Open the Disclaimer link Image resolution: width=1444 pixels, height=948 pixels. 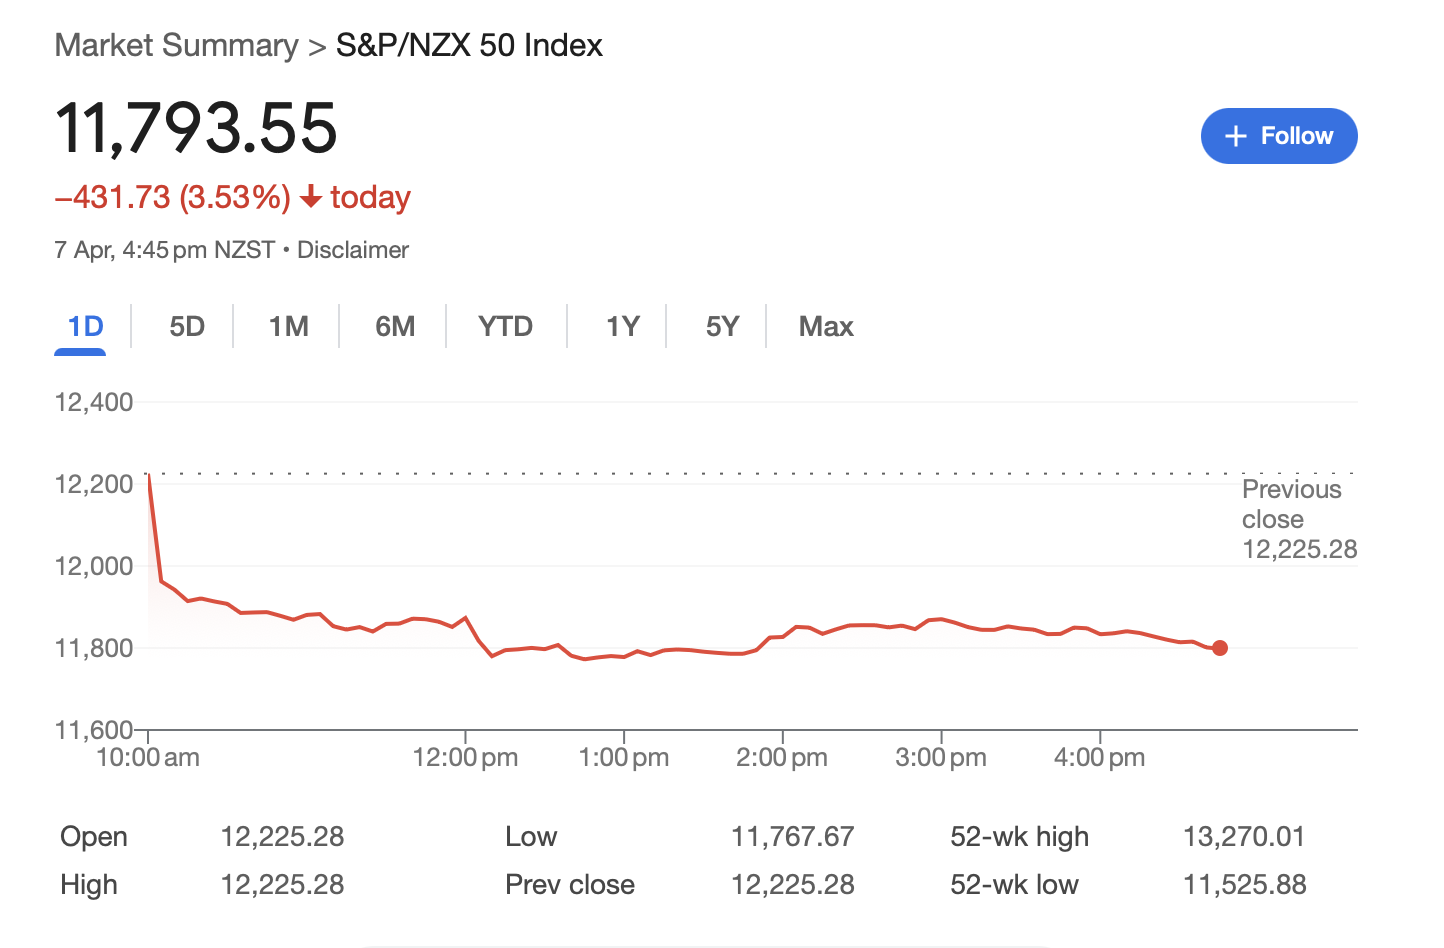[353, 250]
